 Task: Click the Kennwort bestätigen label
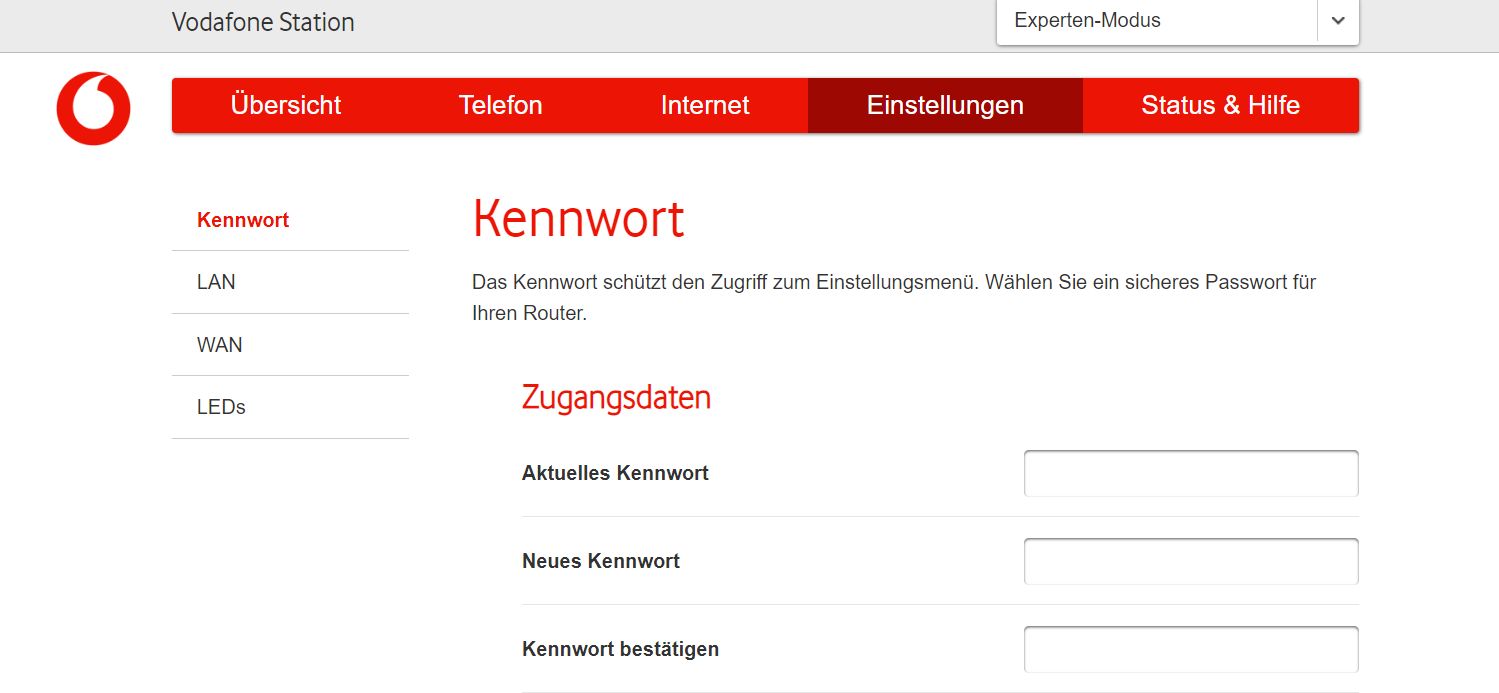(x=620, y=649)
